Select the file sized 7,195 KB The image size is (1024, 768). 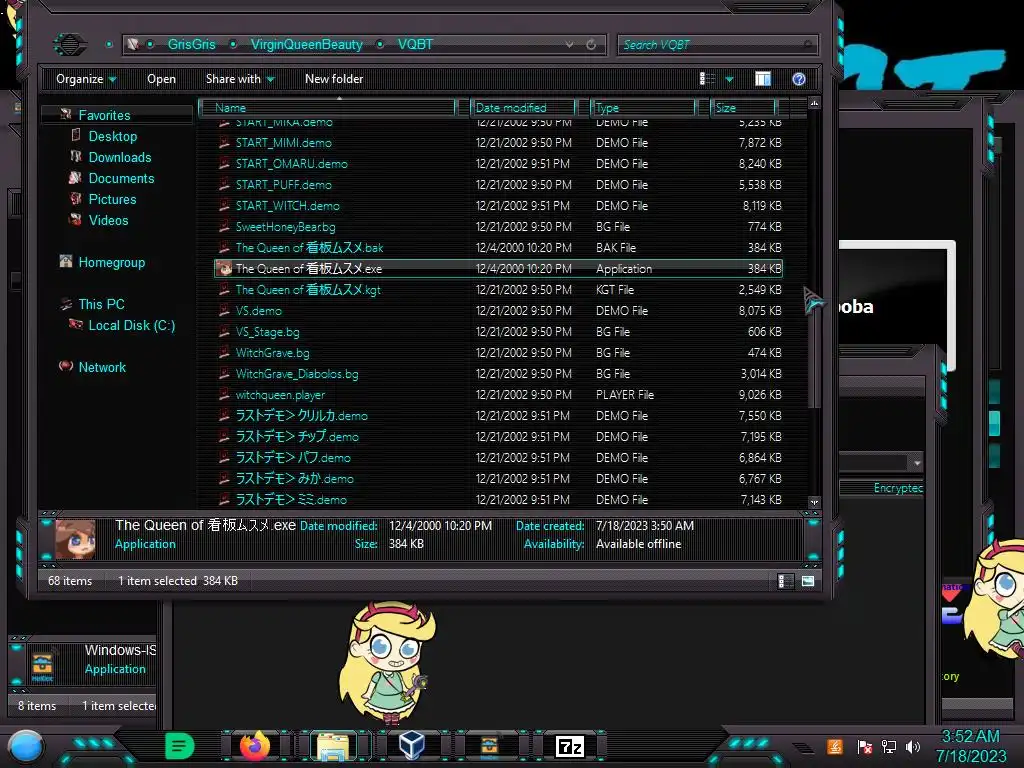(x=499, y=437)
